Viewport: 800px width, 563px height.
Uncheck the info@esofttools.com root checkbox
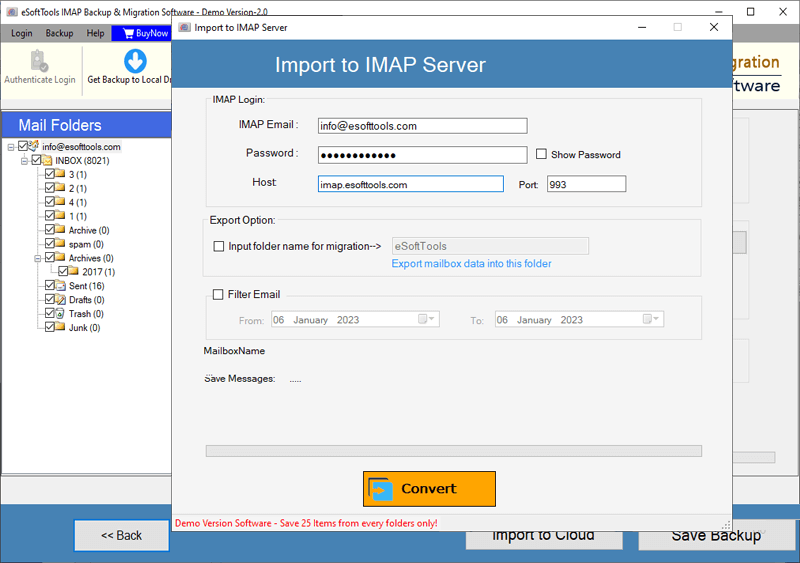23,146
